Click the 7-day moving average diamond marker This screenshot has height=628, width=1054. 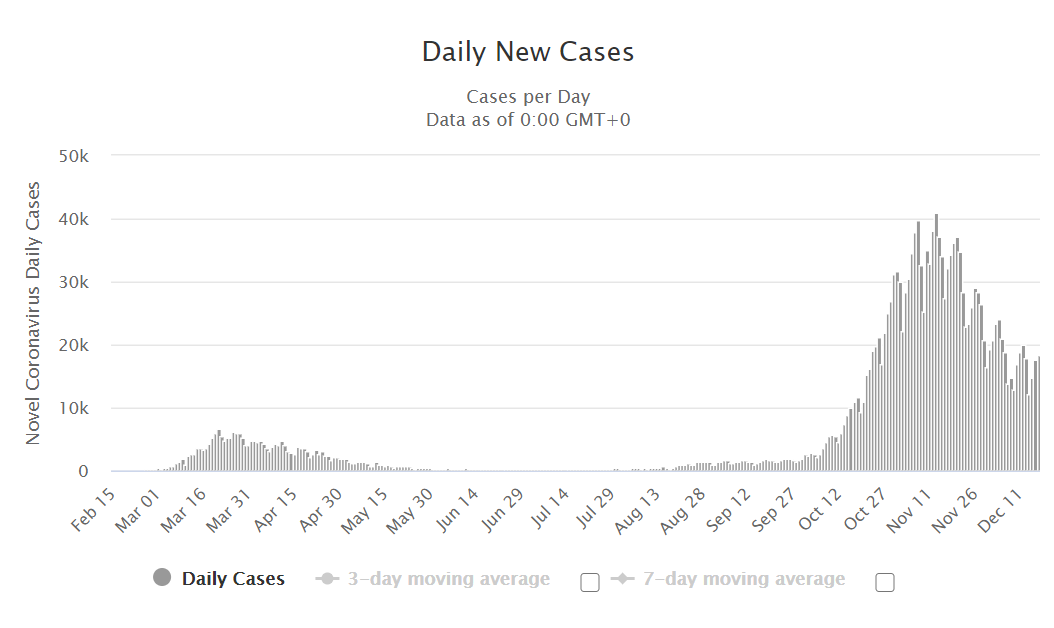click(622, 579)
